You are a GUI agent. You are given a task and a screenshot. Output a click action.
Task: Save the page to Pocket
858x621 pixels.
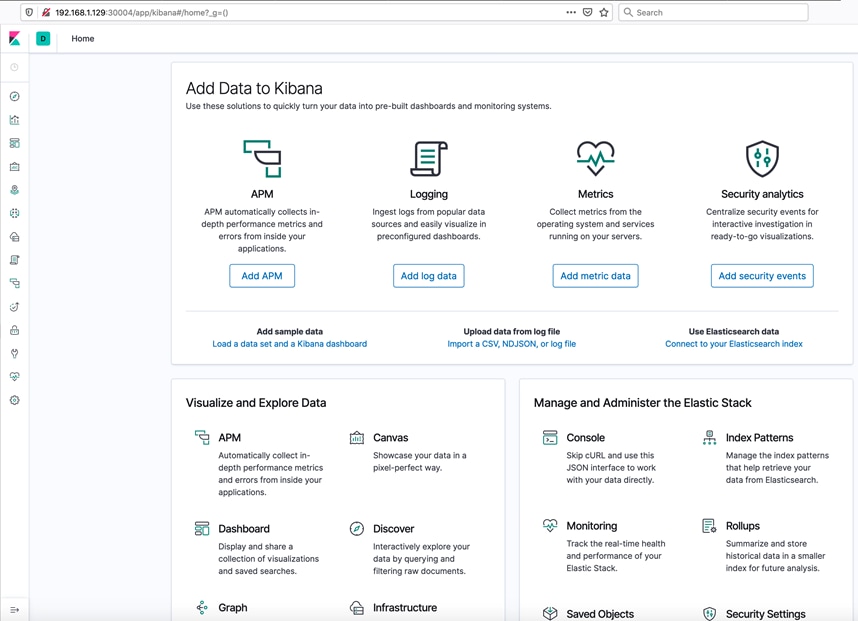tap(587, 12)
